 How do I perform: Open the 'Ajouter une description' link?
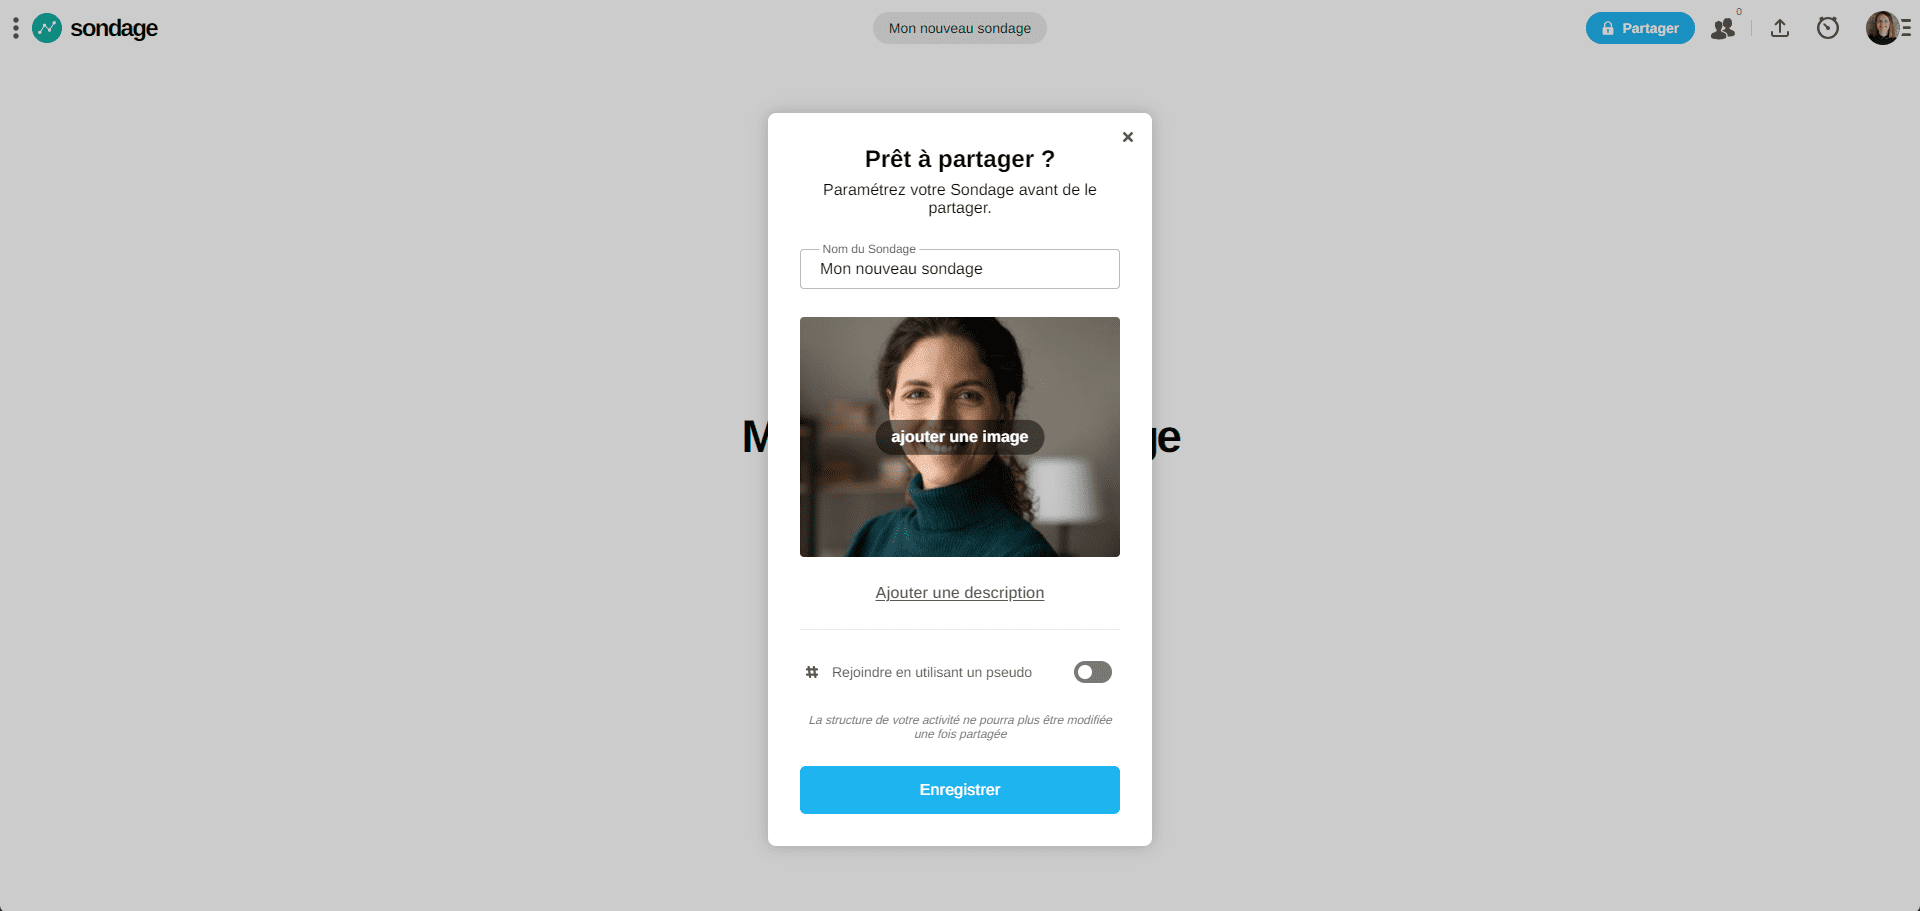coord(960,593)
